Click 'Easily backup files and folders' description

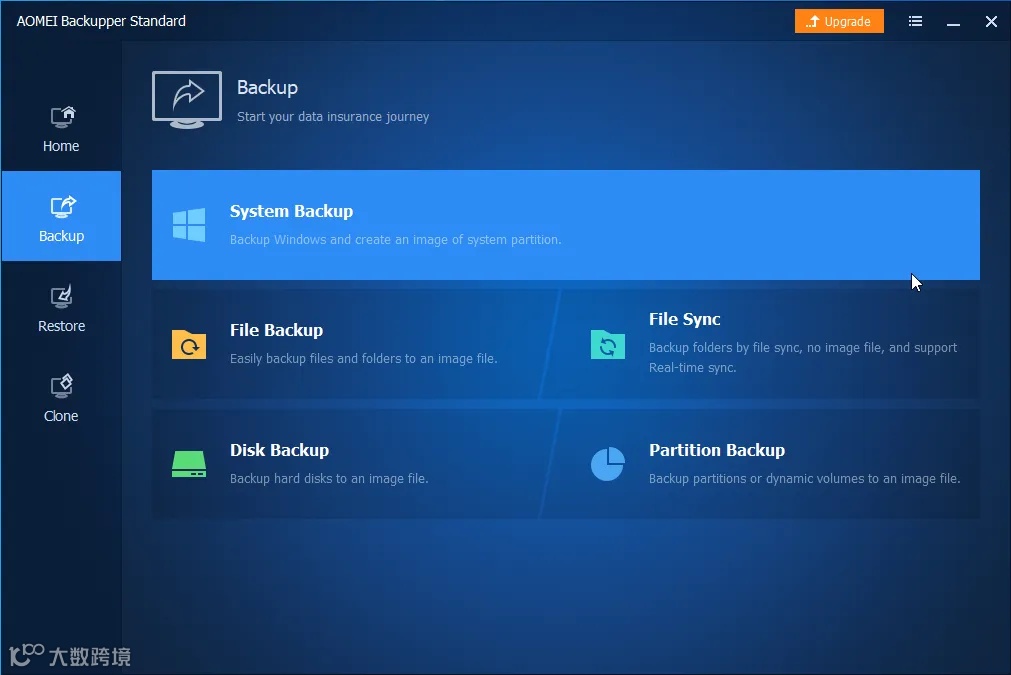(364, 358)
